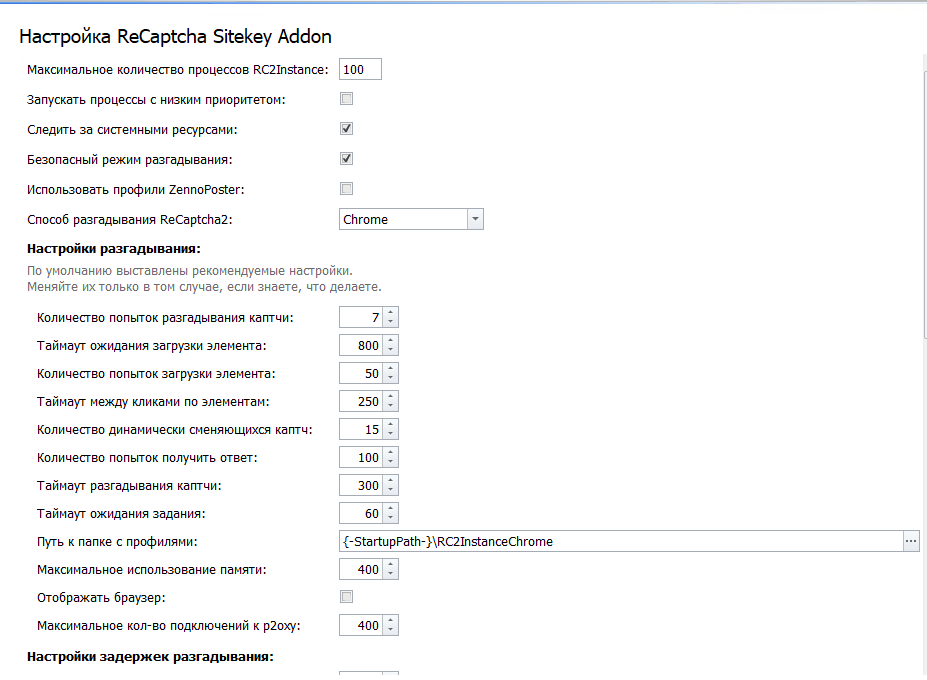Uncheck safe solving mode checkbox
This screenshot has height=680, width=927.
347,159
